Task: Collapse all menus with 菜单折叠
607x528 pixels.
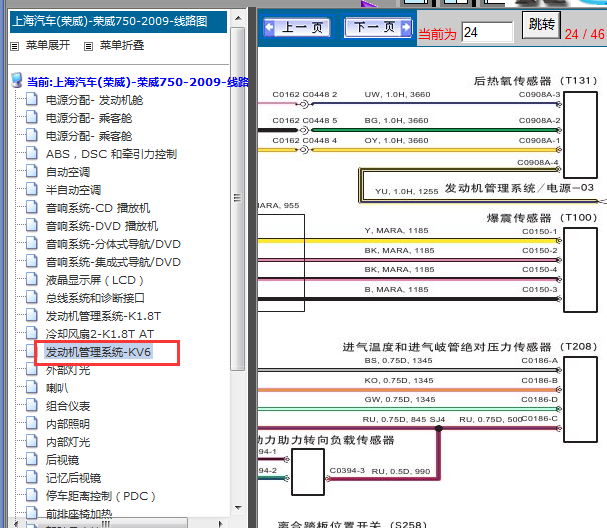Action: tap(122, 46)
